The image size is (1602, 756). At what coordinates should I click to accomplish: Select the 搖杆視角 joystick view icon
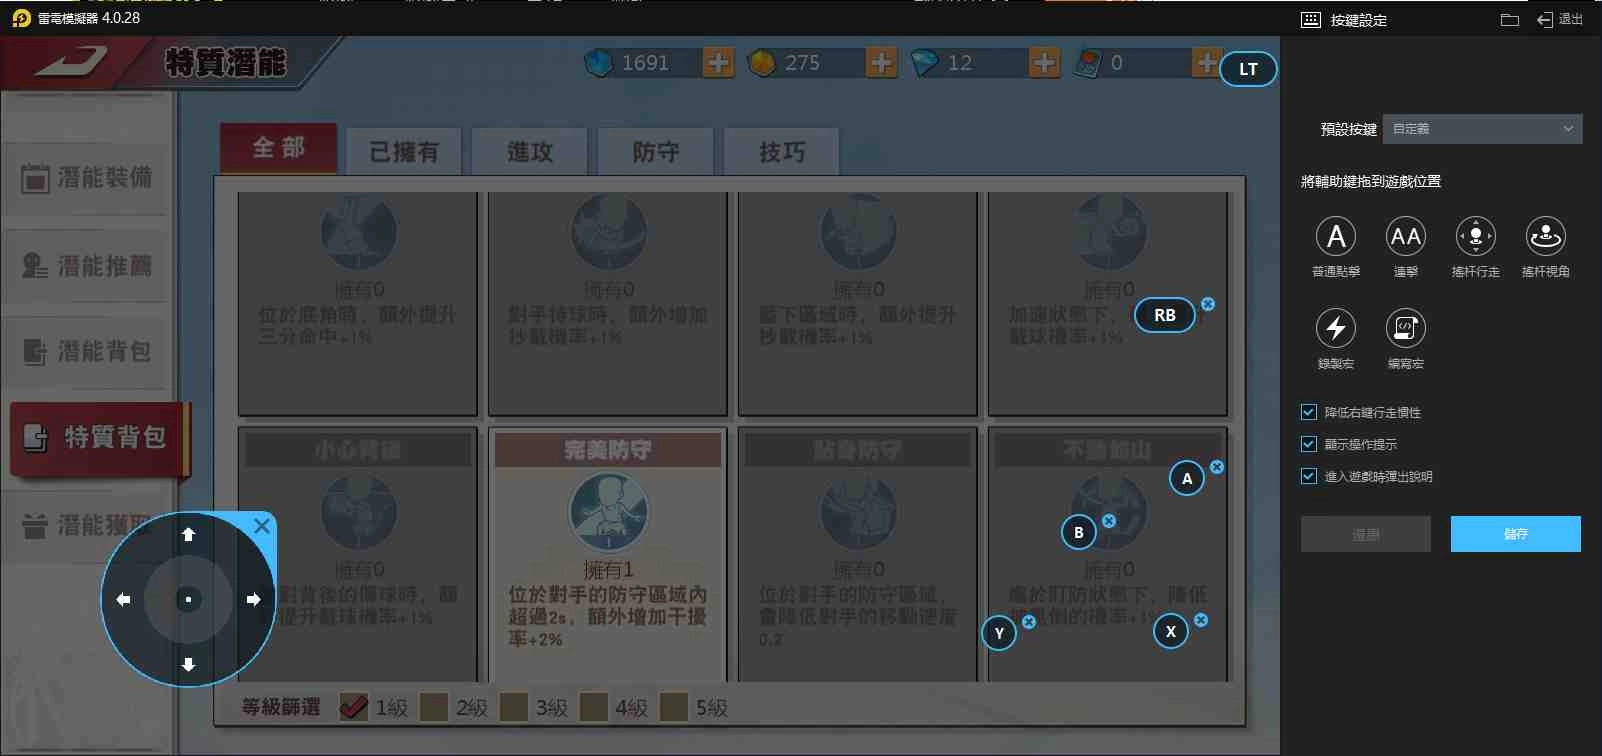pyautogui.click(x=1545, y=237)
